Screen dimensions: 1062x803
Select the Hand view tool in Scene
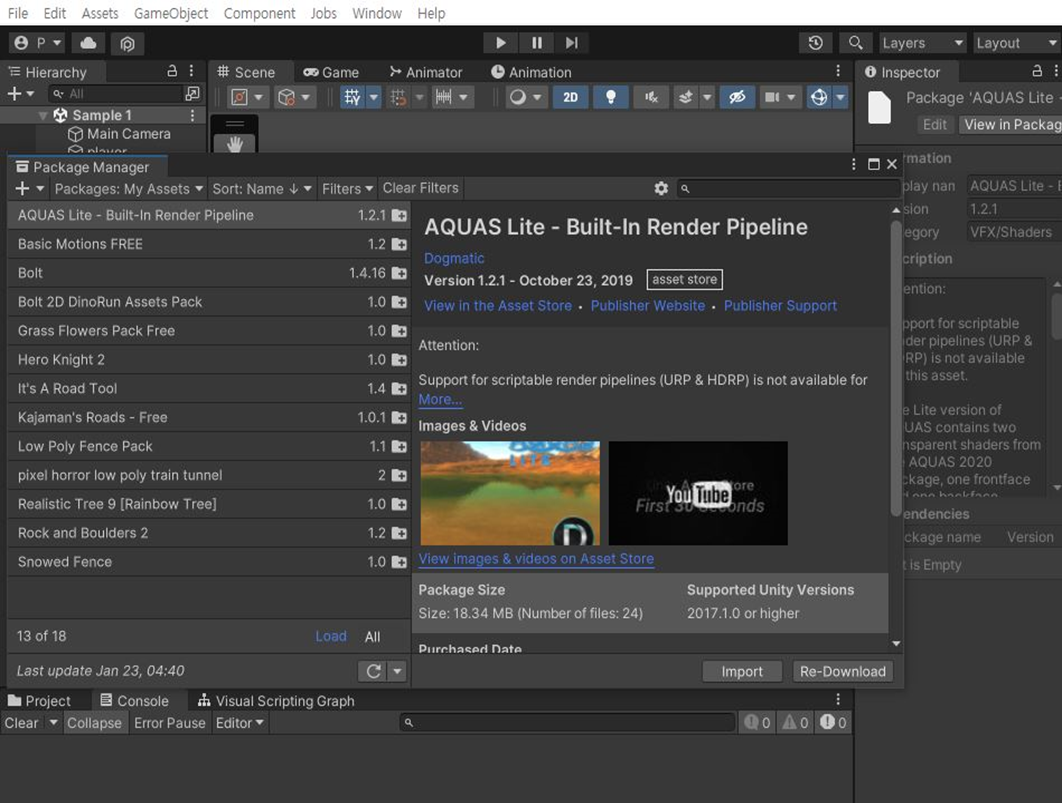pyautogui.click(x=234, y=144)
